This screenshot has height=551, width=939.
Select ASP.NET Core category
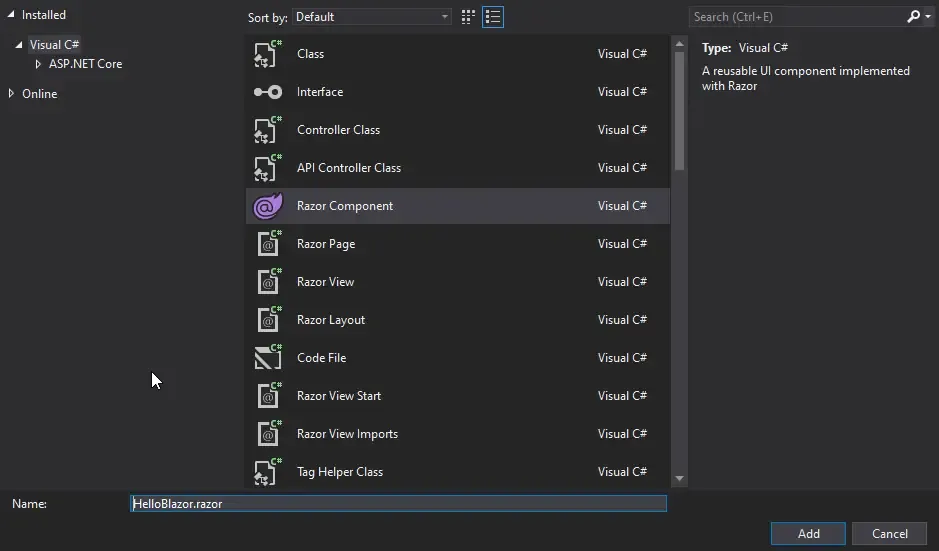86,63
